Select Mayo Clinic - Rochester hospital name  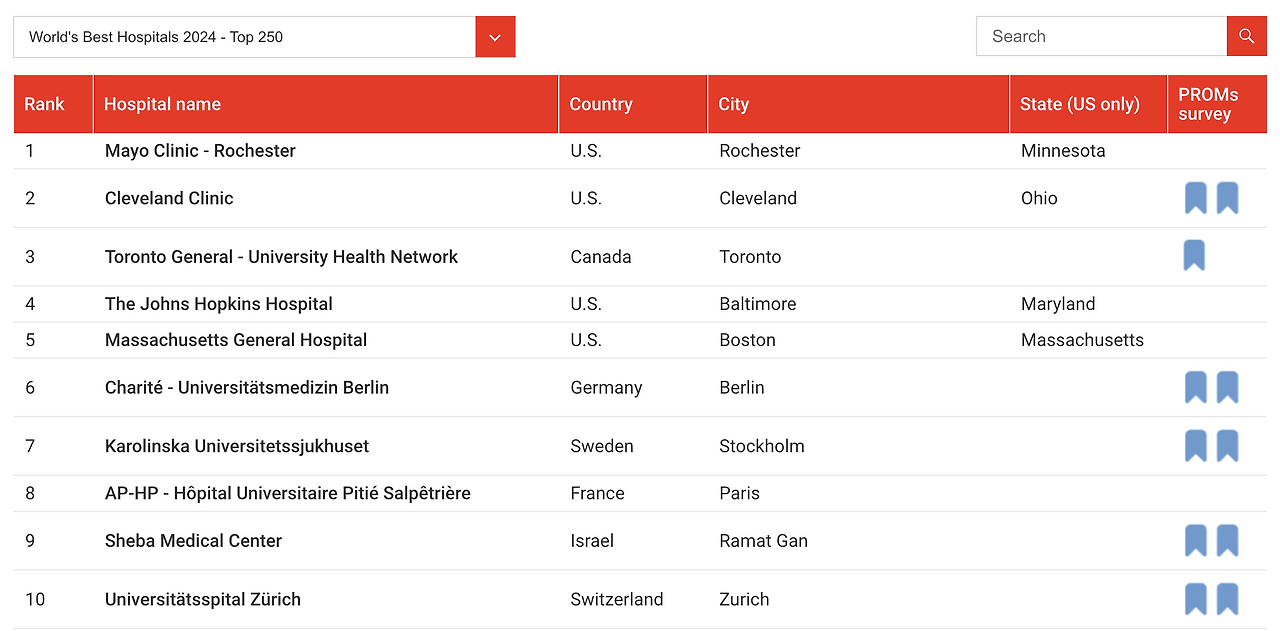click(200, 151)
